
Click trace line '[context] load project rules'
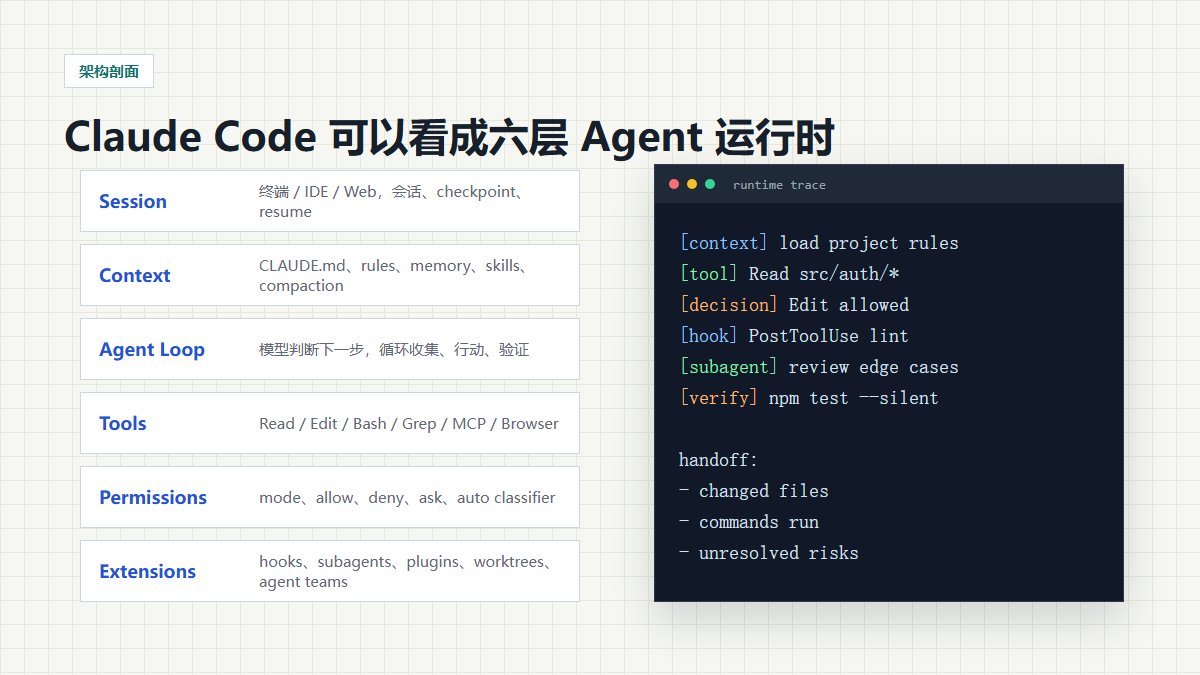point(819,243)
